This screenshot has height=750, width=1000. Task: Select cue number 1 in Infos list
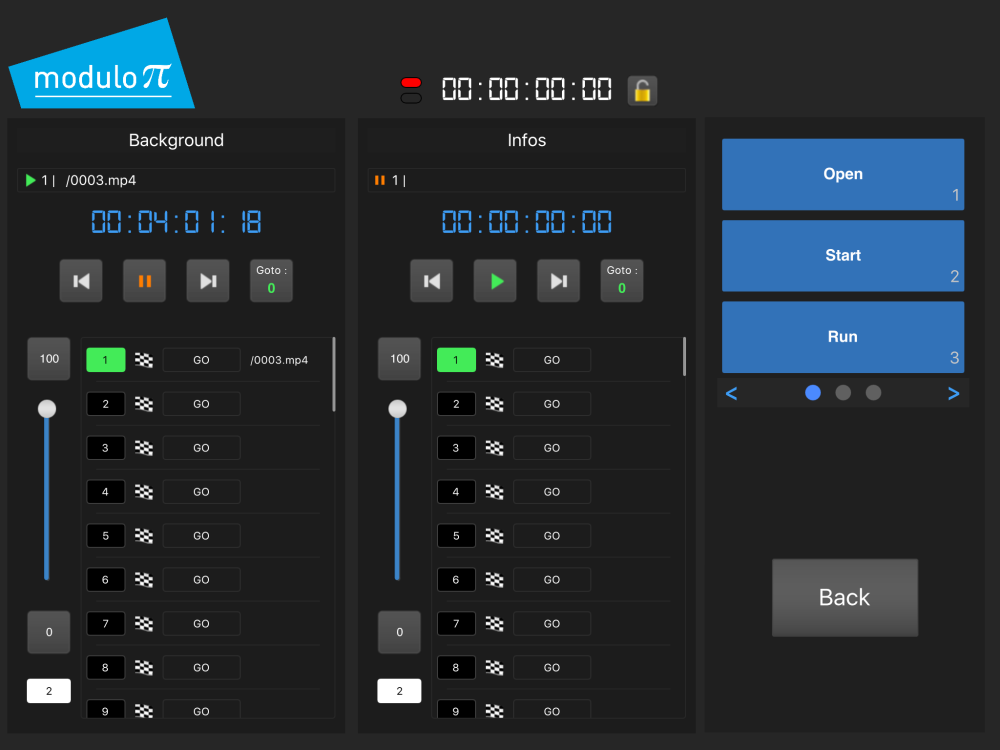pos(456,360)
